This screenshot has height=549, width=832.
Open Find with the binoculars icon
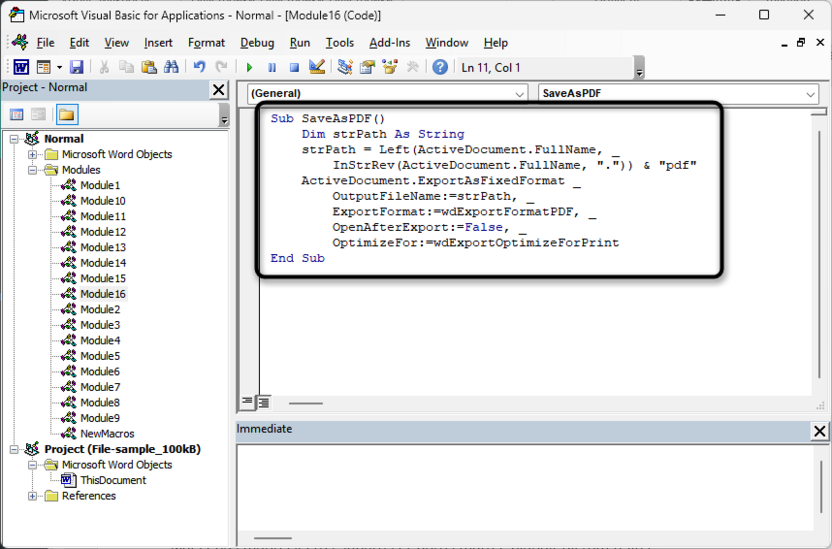coord(171,67)
